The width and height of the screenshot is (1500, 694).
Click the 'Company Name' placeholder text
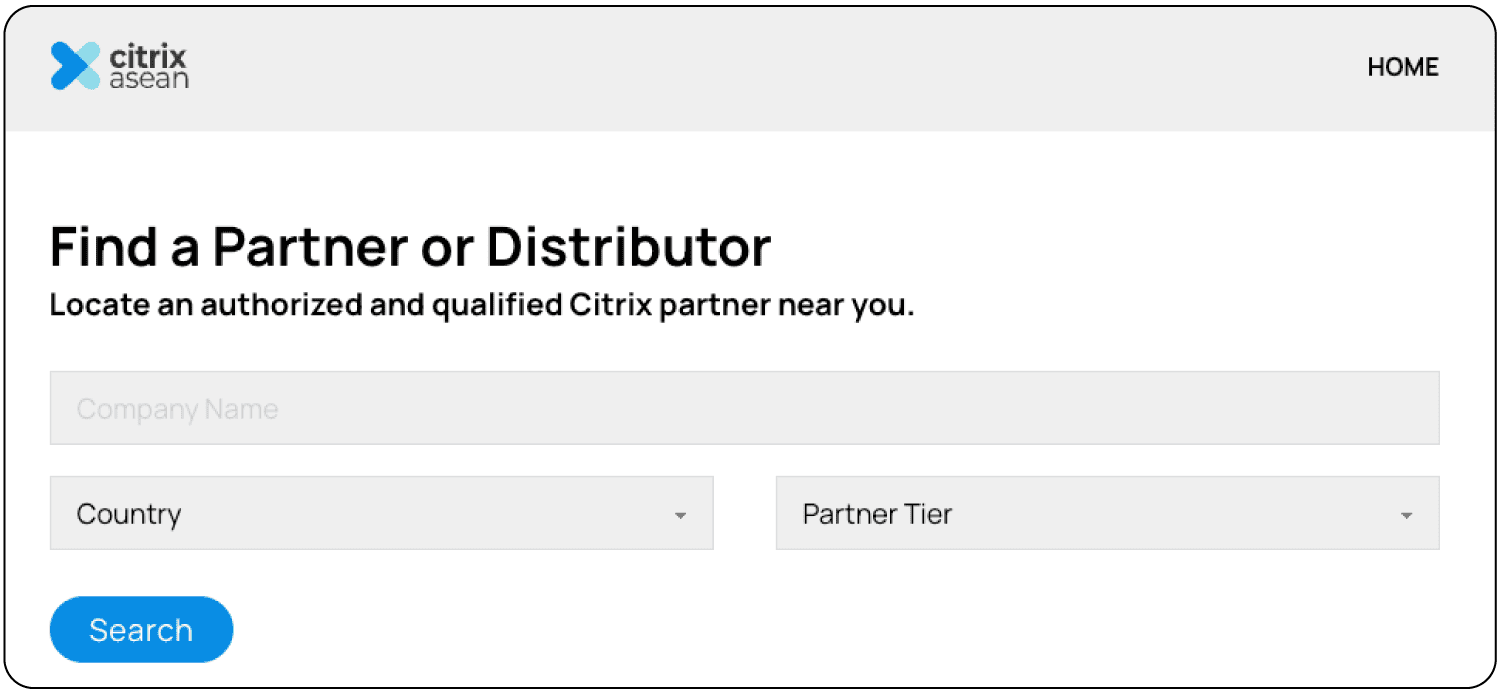177,409
